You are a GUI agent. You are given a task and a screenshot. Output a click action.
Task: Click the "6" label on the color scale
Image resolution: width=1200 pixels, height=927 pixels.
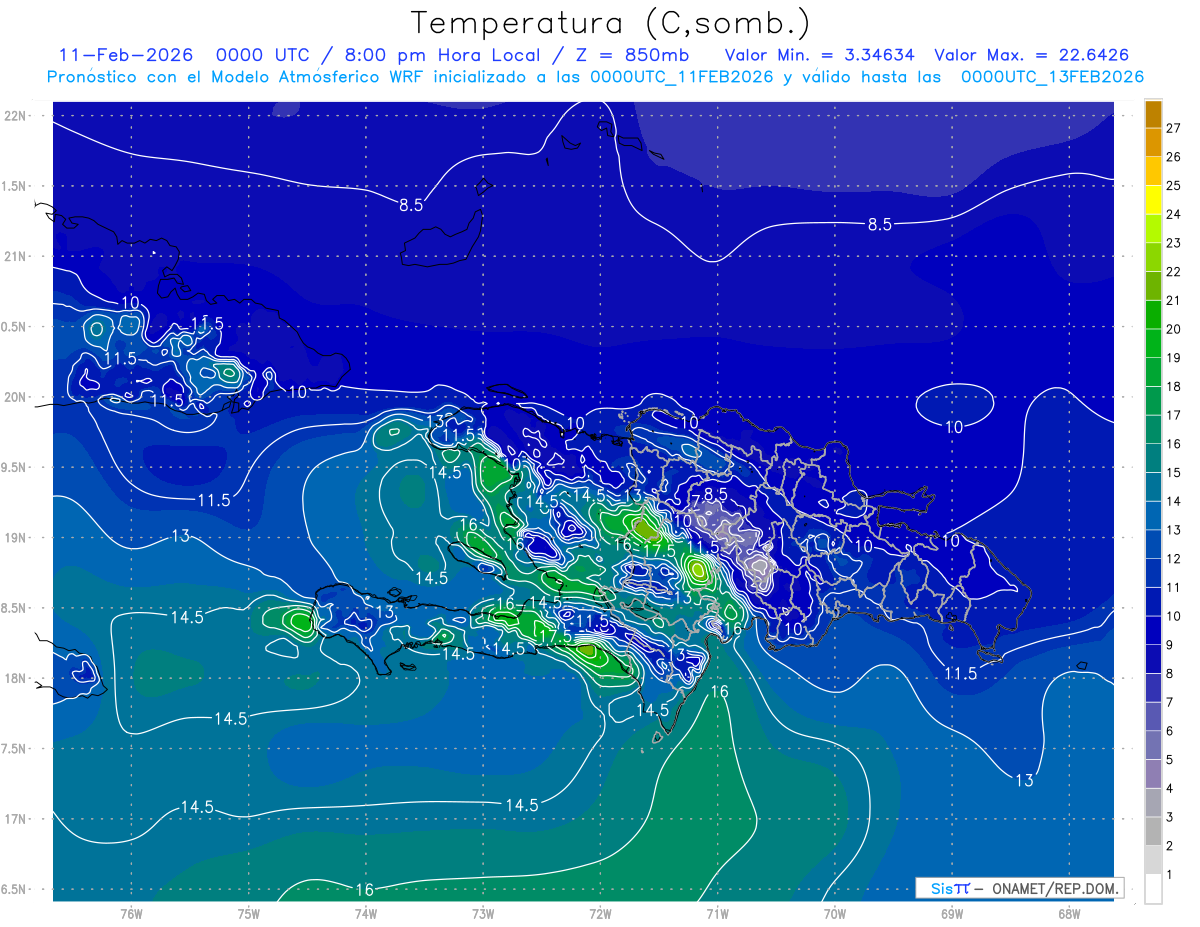pyautogui.click(x=1170, y=731)
